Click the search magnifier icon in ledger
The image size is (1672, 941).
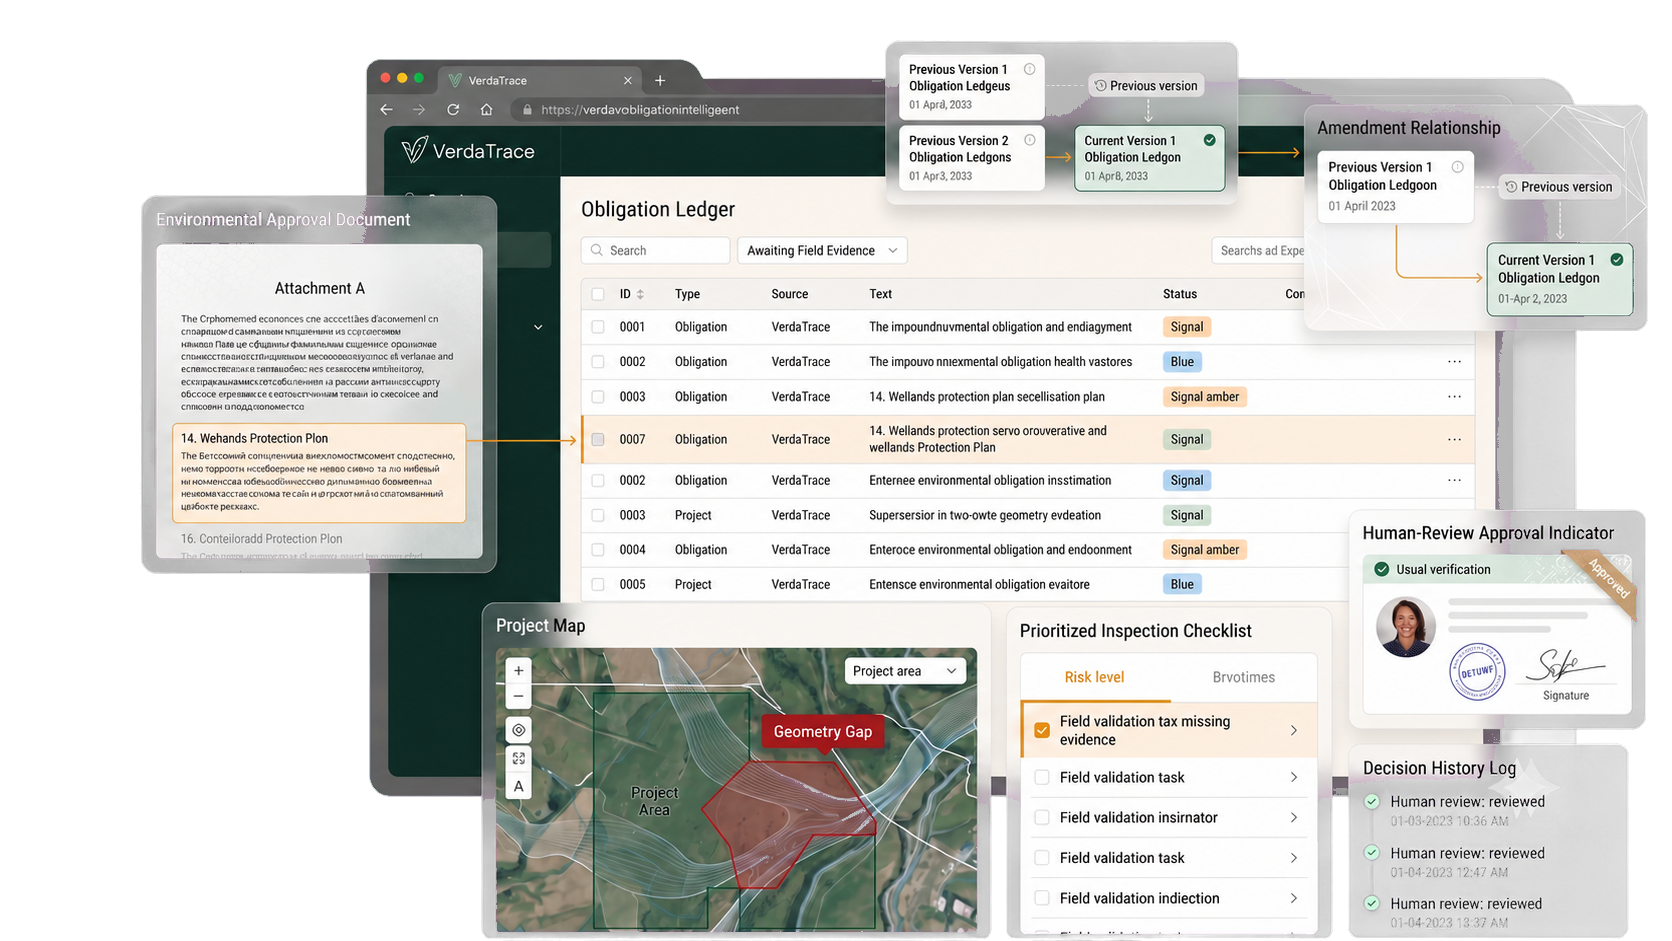click(597, 250)
